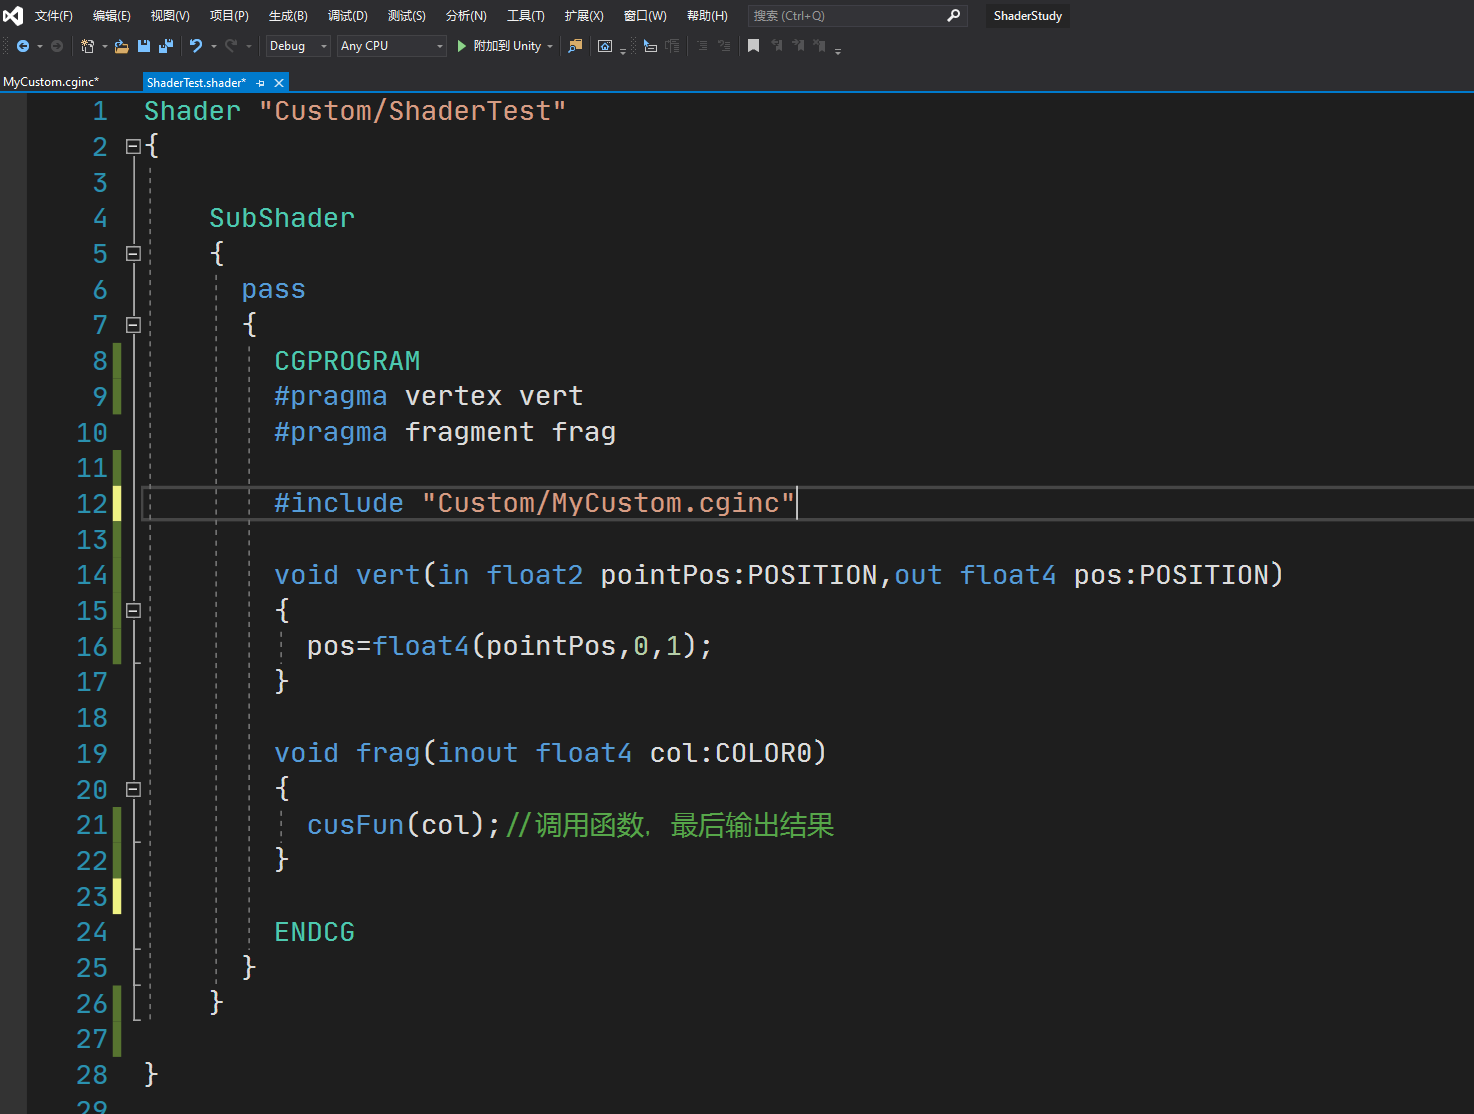Viewport: 1474px width, 1114px height.
Task: Collapse the vert function body at line 15
Action: (x=133, y=610)
